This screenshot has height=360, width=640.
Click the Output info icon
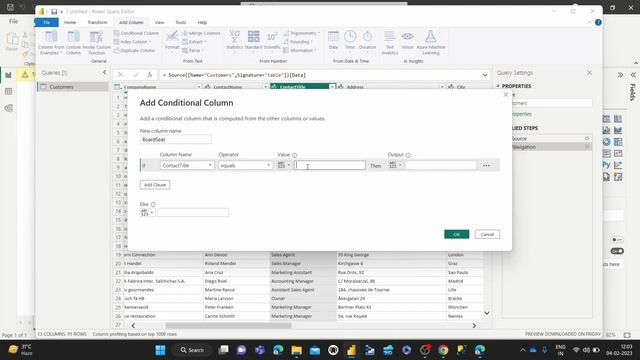408,155
